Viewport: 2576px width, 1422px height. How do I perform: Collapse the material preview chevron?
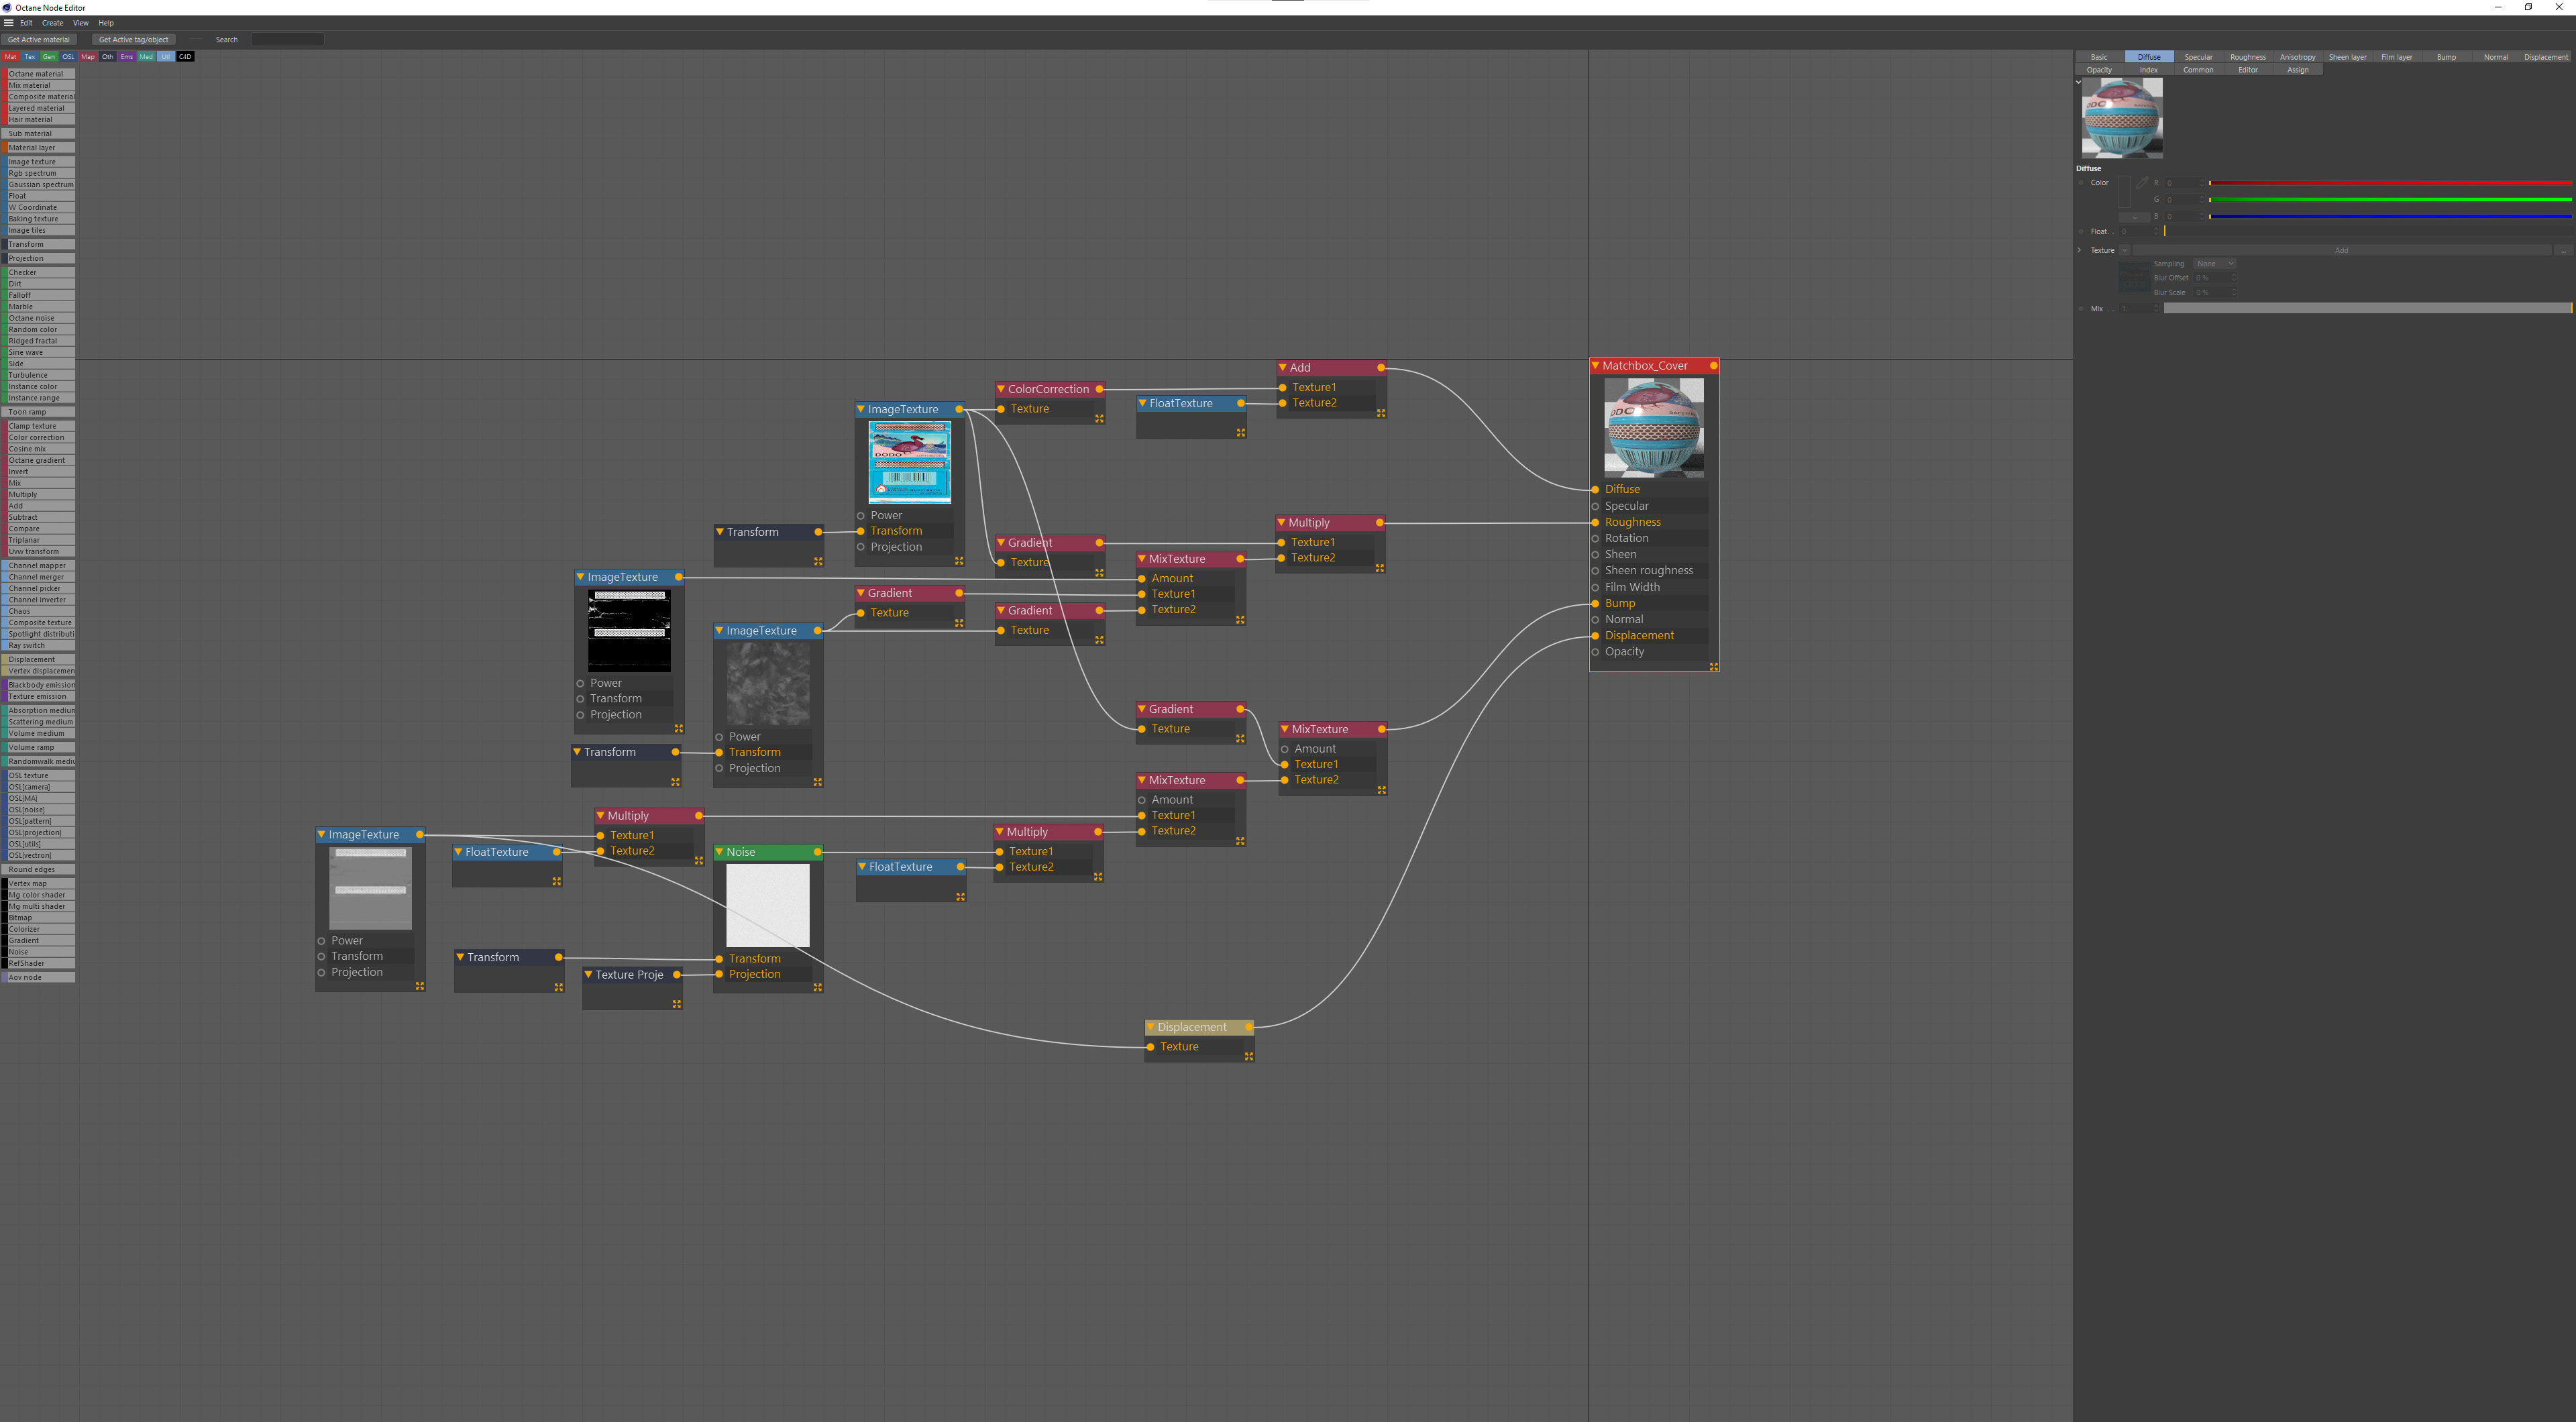2078,82
